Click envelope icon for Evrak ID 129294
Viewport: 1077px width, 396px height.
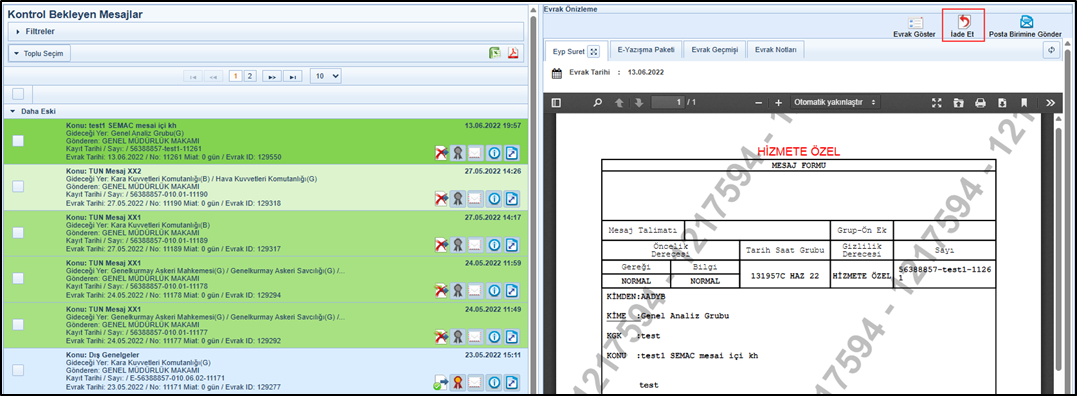tap(475, 290)
